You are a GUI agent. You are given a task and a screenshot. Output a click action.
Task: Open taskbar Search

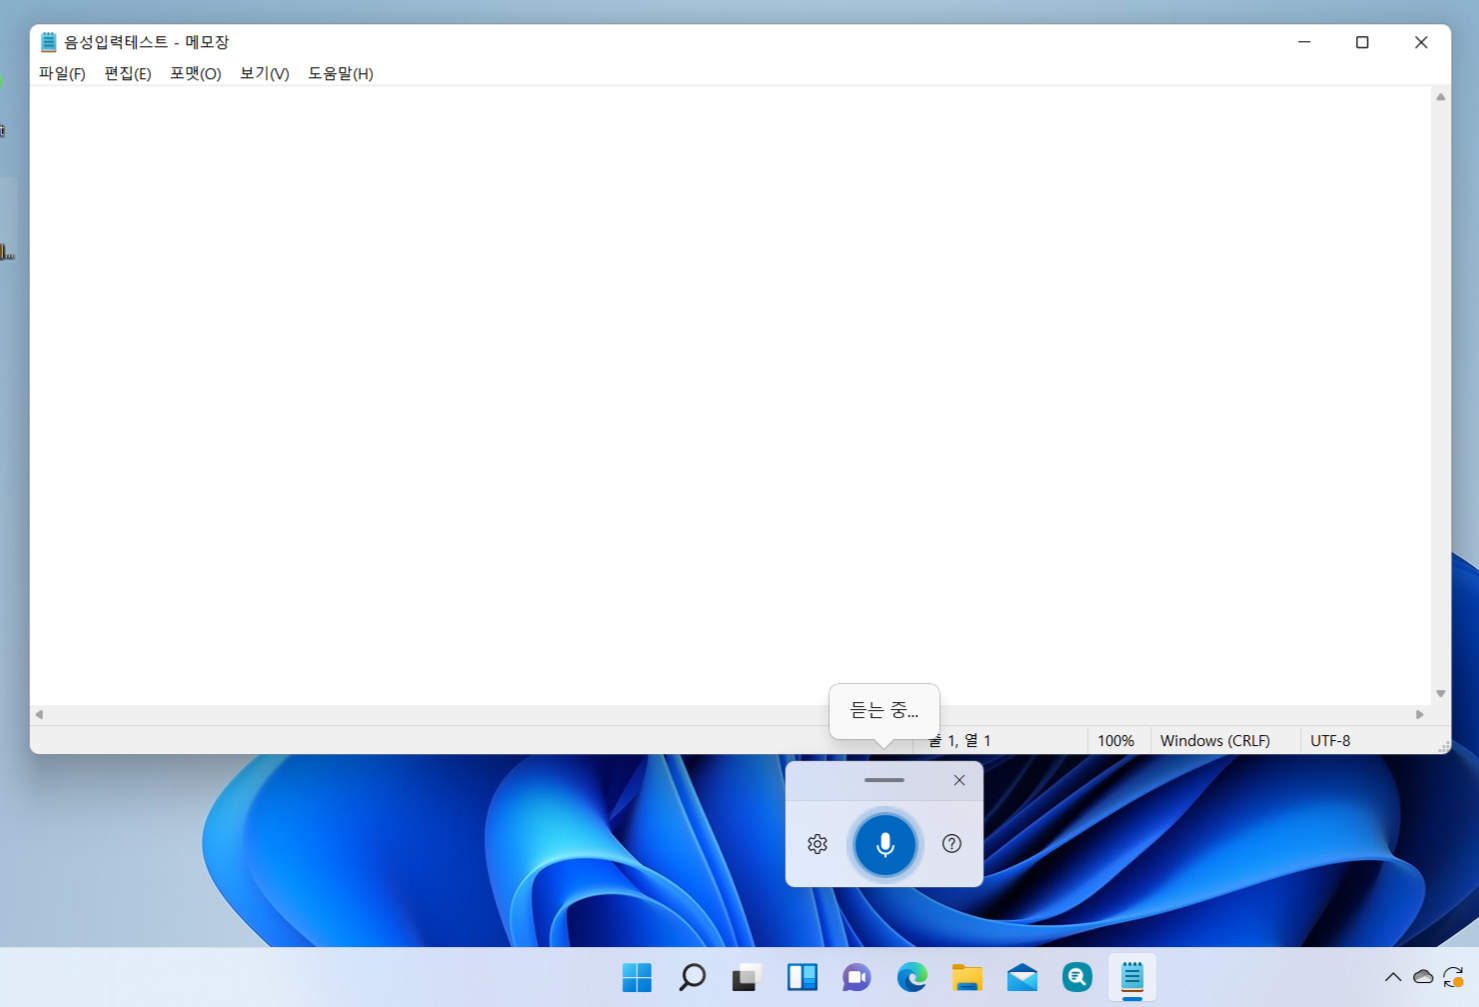[x=692, y=977]
